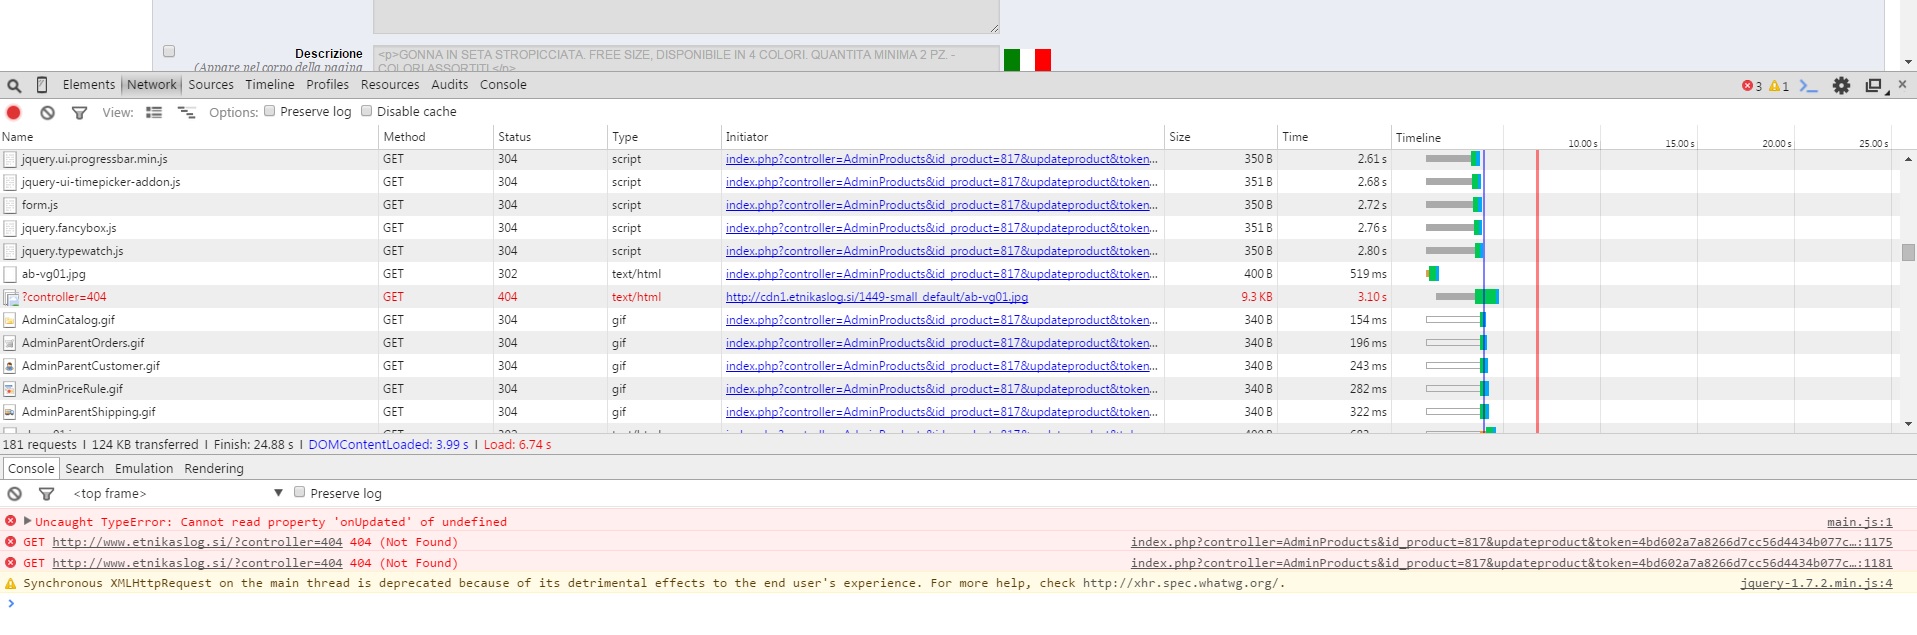
Task: Open the cdn1.etnikaslog.si ab-vg01.jpg initiator link
Action: pyautogui.click(x=876, y=297)
